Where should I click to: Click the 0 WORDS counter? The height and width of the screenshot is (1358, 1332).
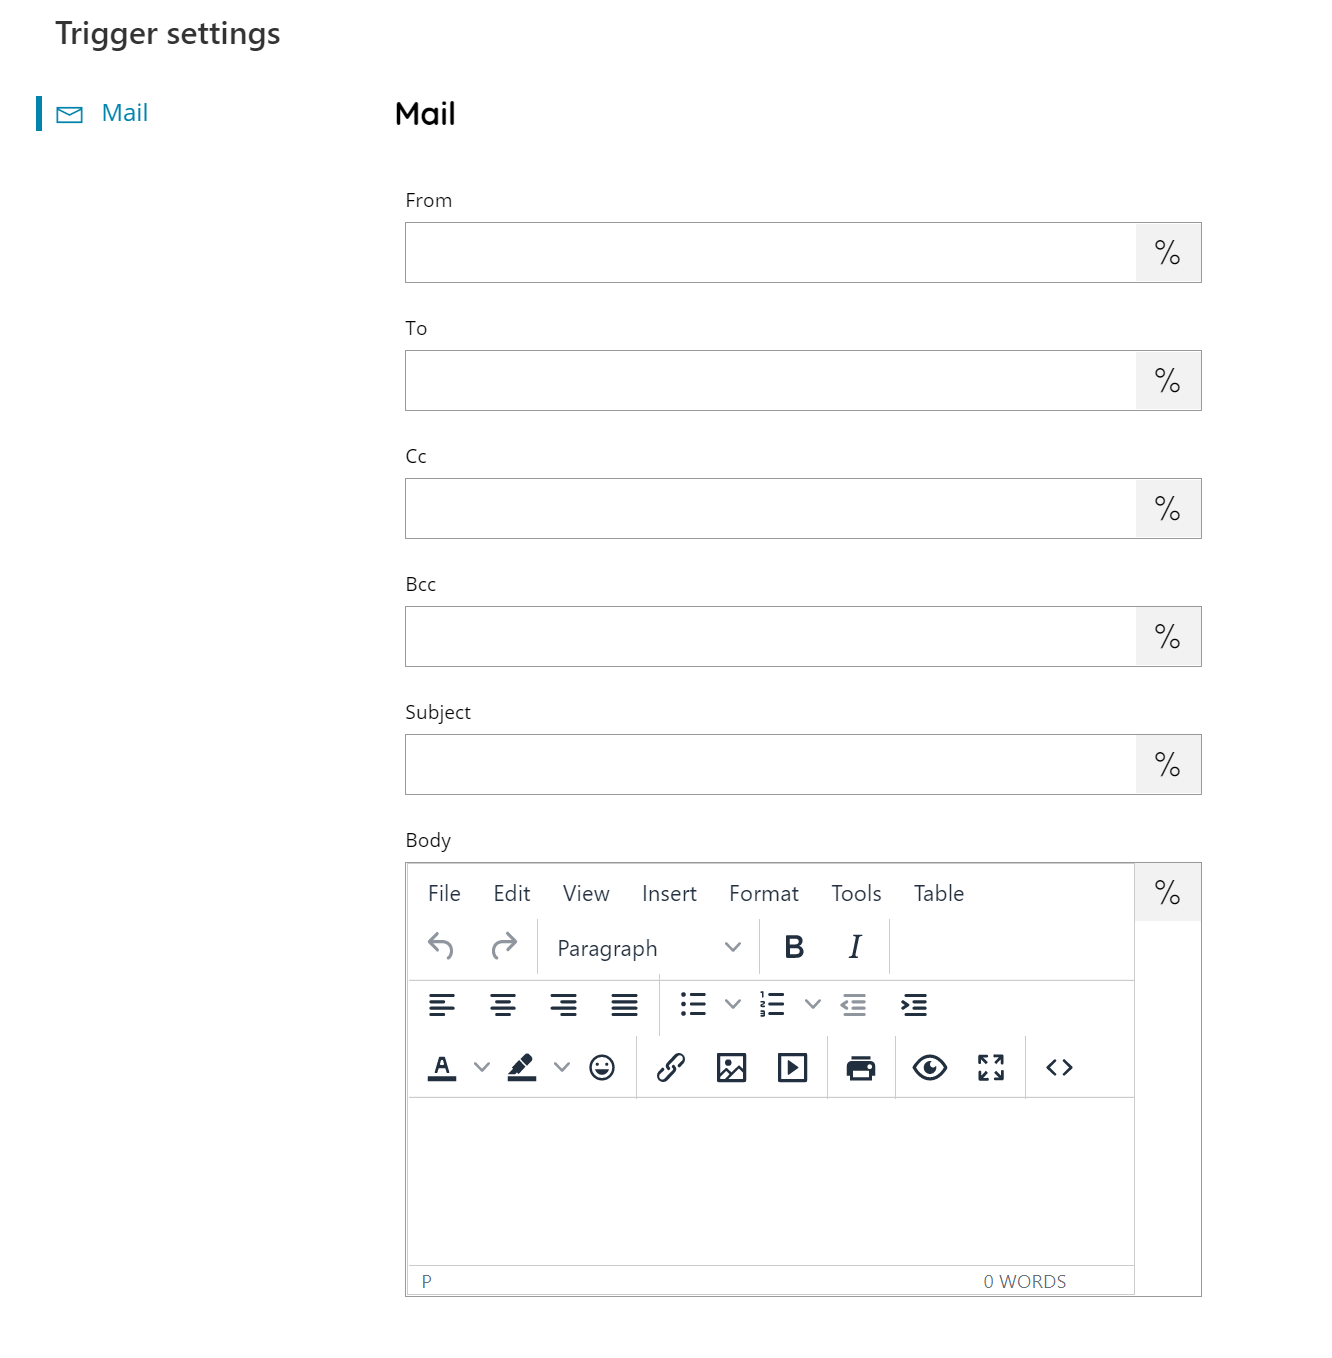[1024, 1281]
